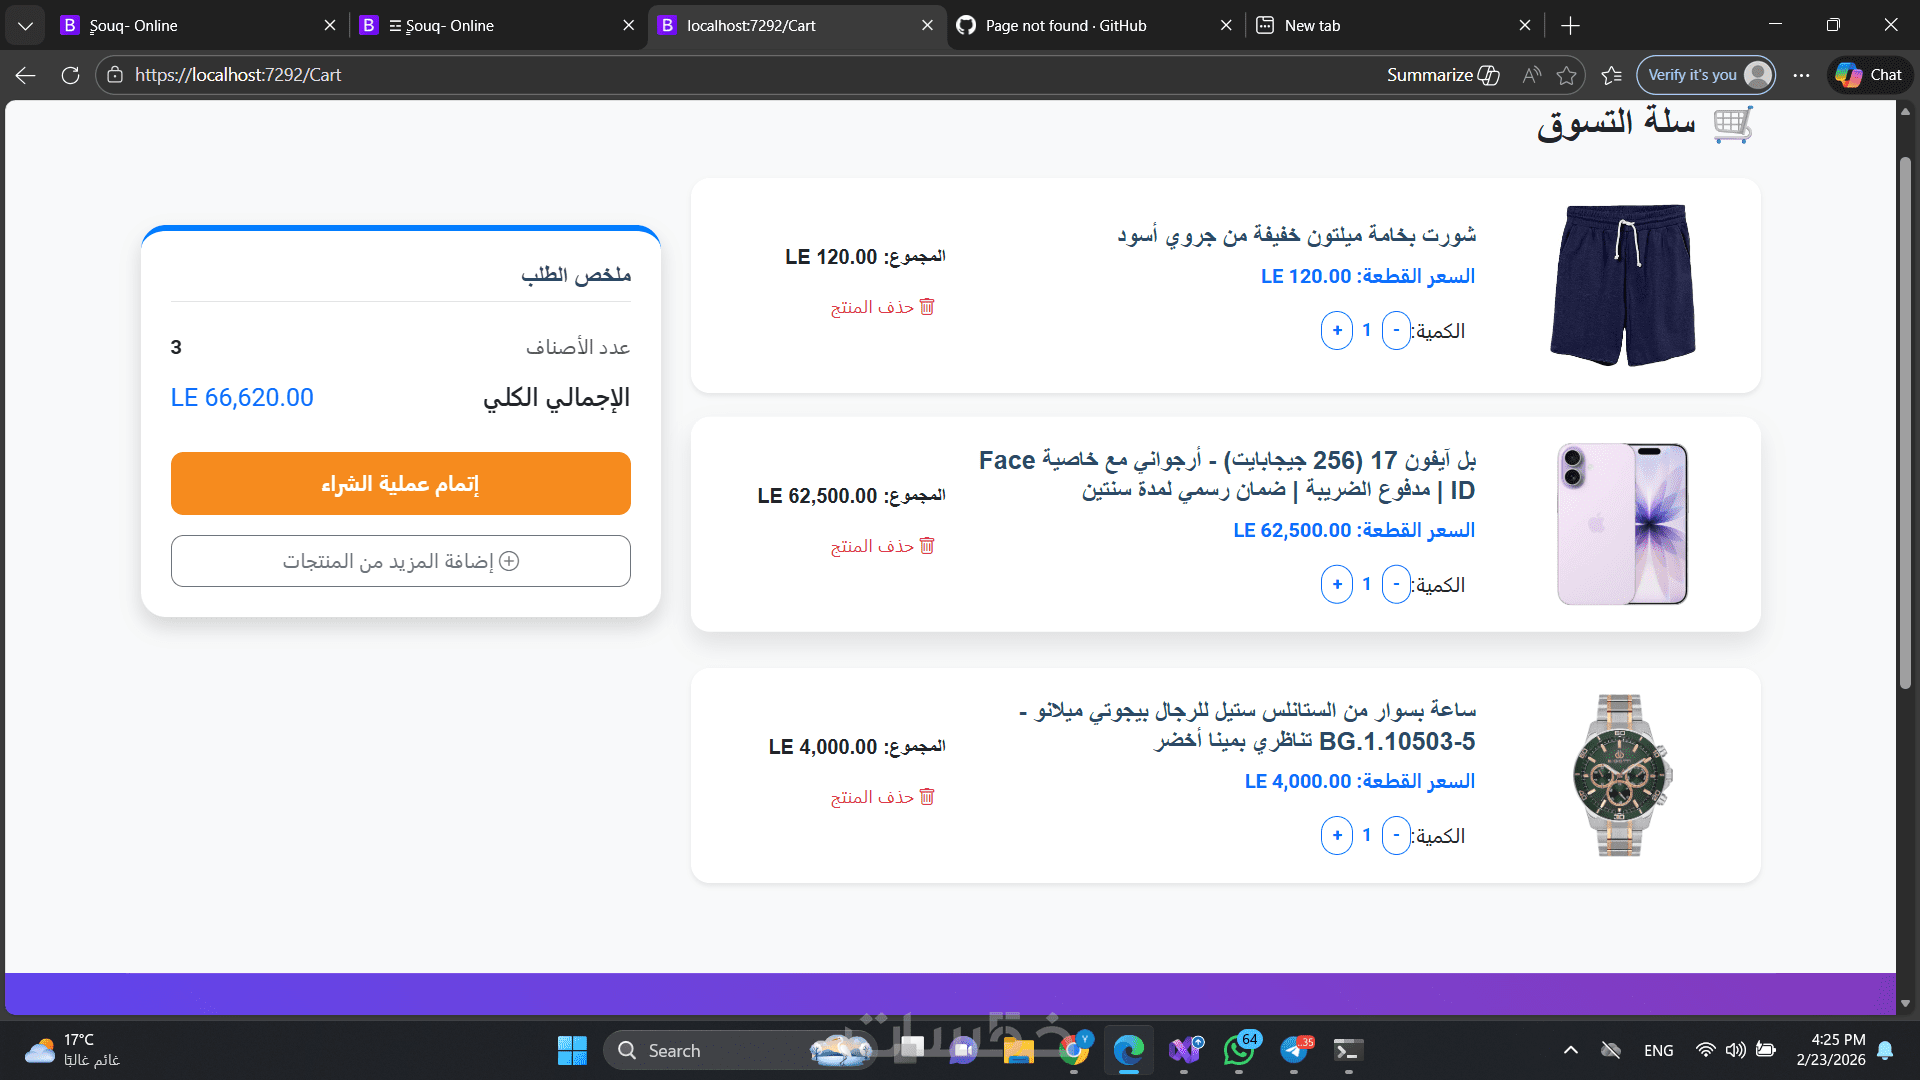Increase quantity of the steel watch

point(1336,835)
